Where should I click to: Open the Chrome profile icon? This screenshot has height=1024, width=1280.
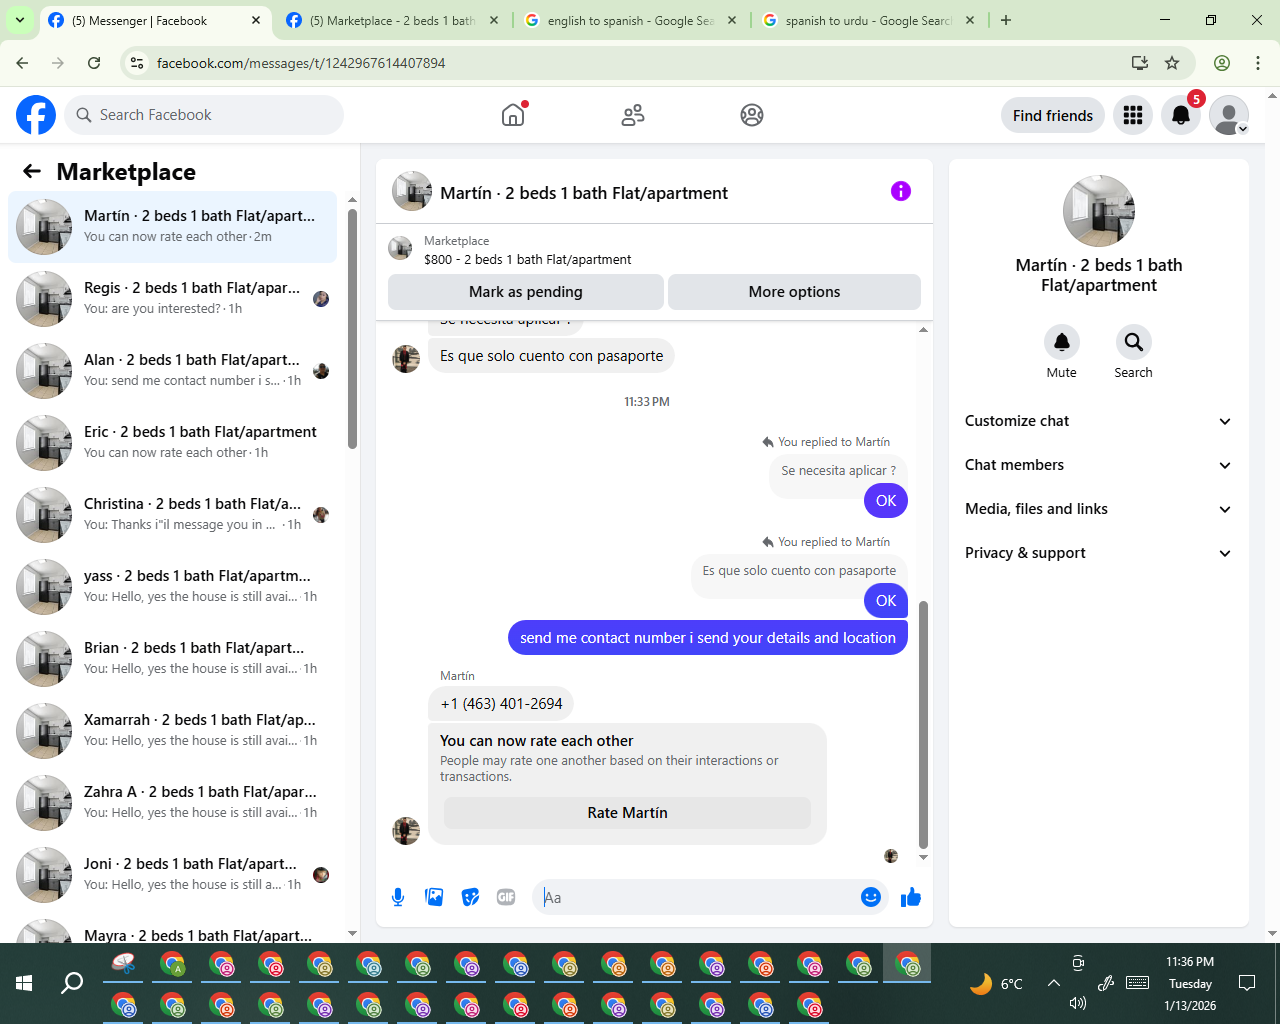click(1222, 63)
